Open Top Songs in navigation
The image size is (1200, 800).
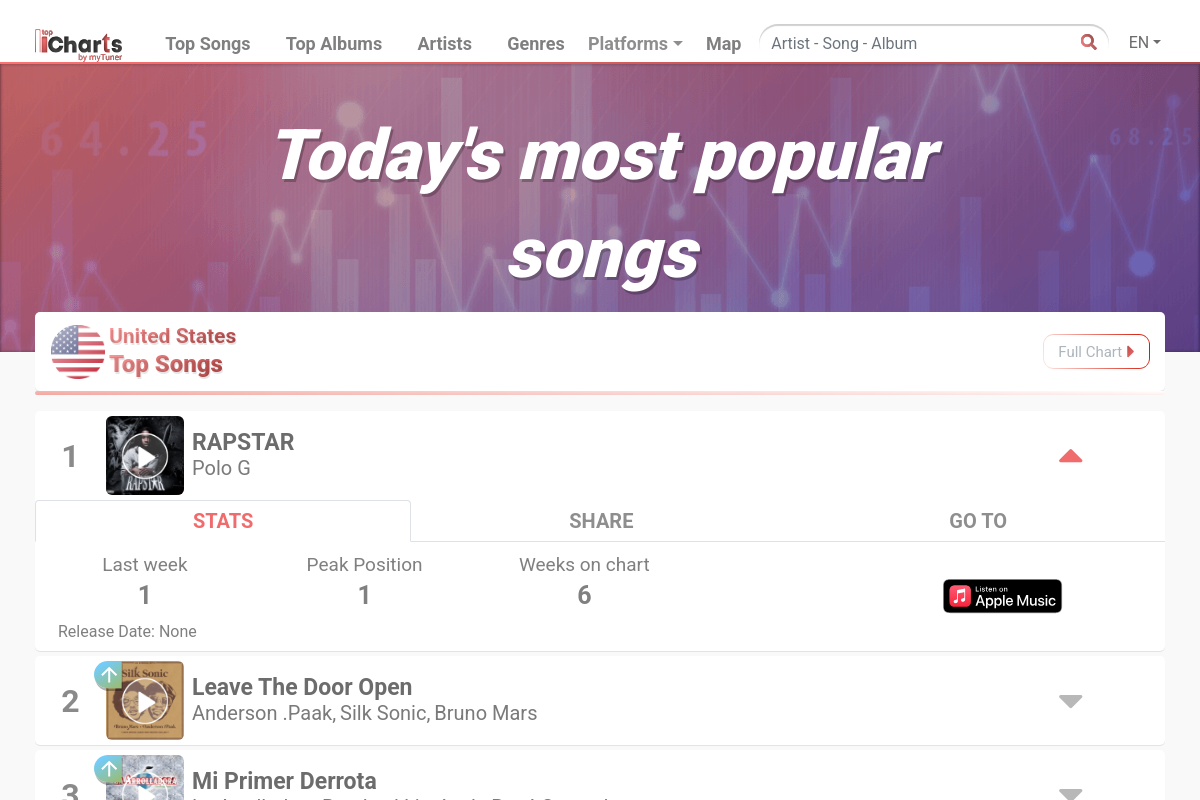pos(208,44)
